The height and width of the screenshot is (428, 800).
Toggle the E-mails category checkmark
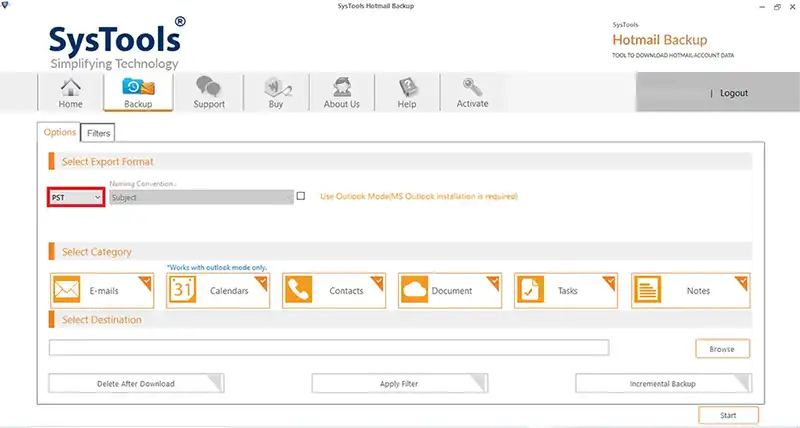click(146, 282)
